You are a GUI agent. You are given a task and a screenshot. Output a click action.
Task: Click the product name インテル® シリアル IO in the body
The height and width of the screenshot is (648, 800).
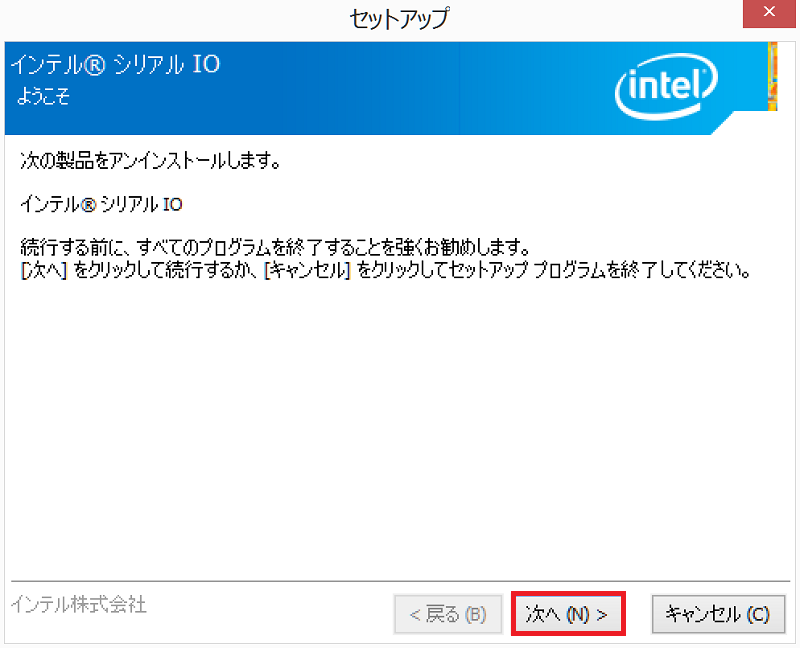101,205
